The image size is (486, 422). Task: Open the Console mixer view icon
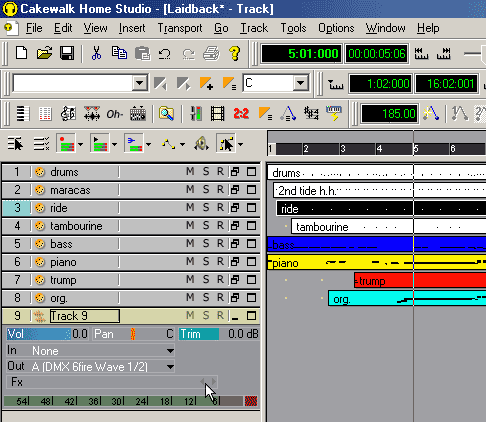196,114
